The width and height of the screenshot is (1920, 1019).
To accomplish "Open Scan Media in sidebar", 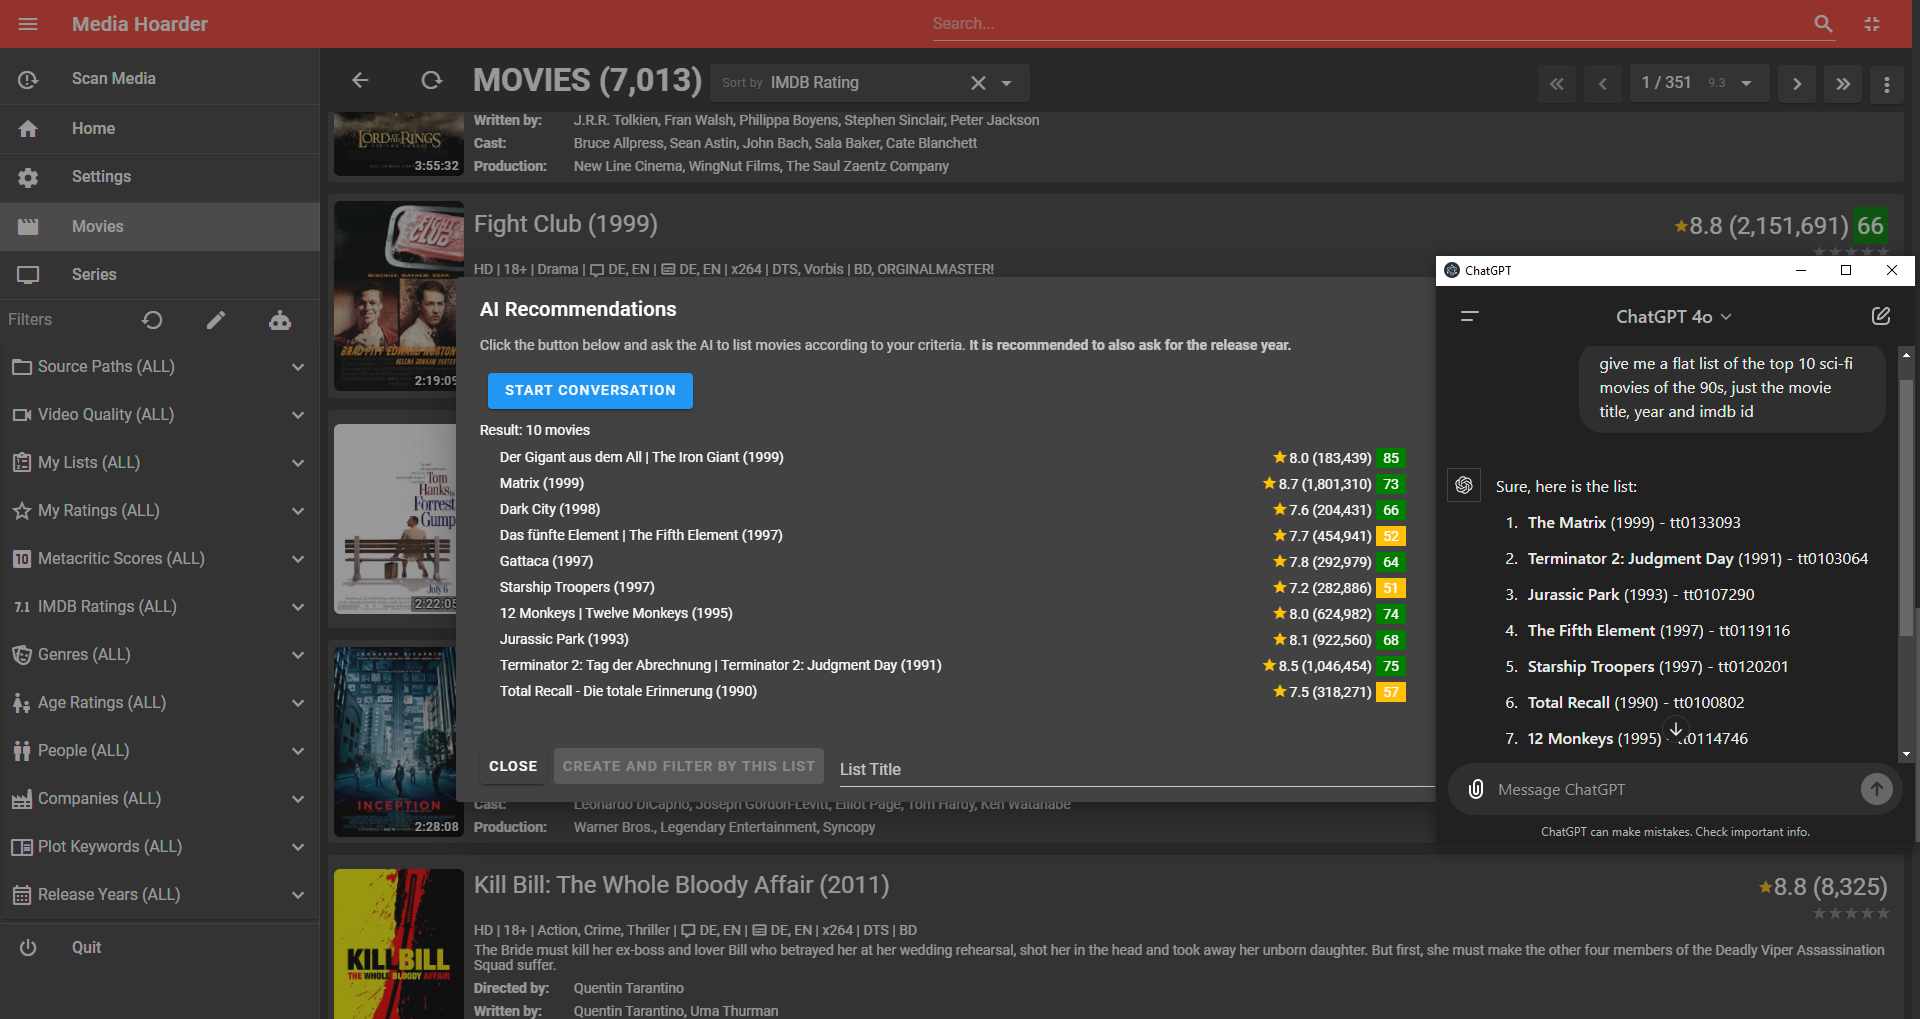I will point(160,79).
